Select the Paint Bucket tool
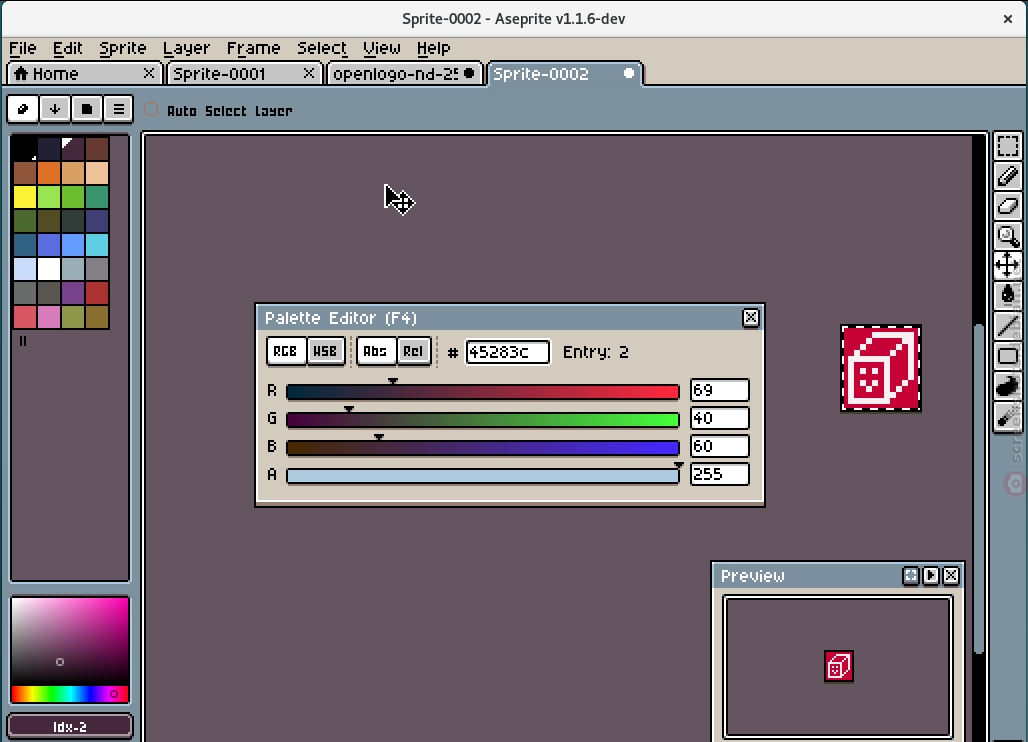This screenshot has height=742, width=1028. click(x=1008, y=296)
